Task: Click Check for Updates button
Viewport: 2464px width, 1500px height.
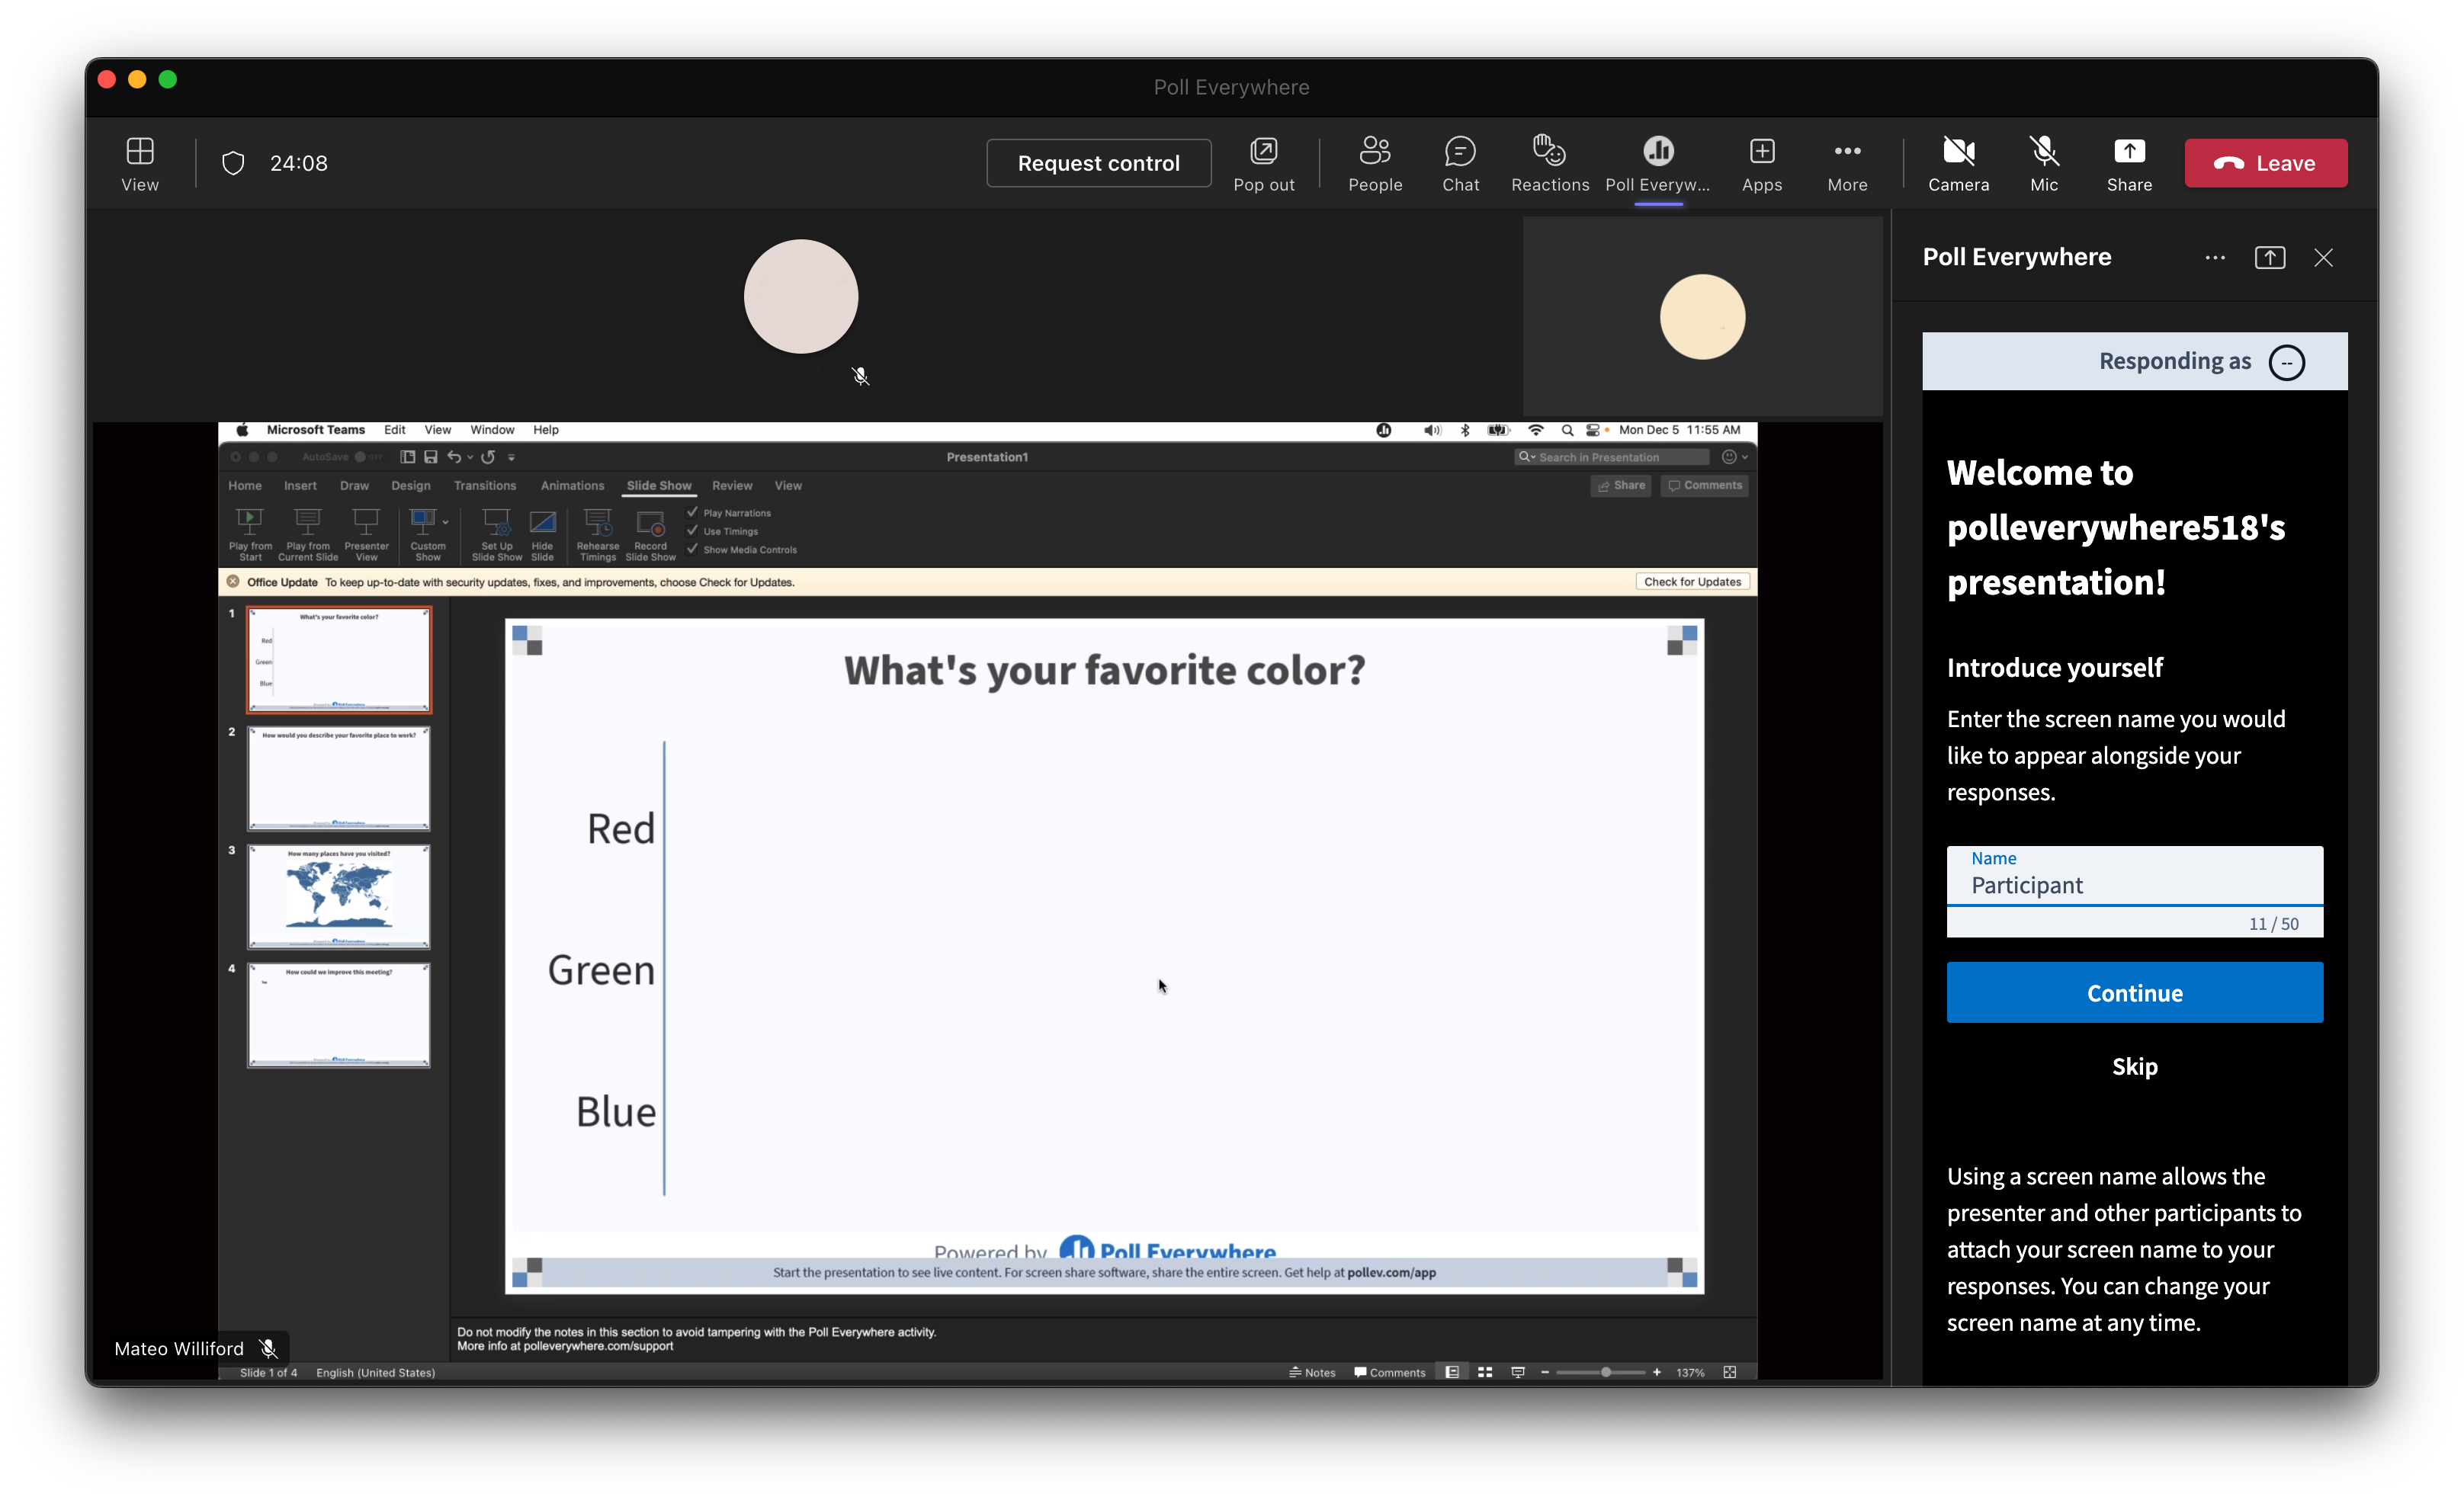Action: tap(1692, 582)
